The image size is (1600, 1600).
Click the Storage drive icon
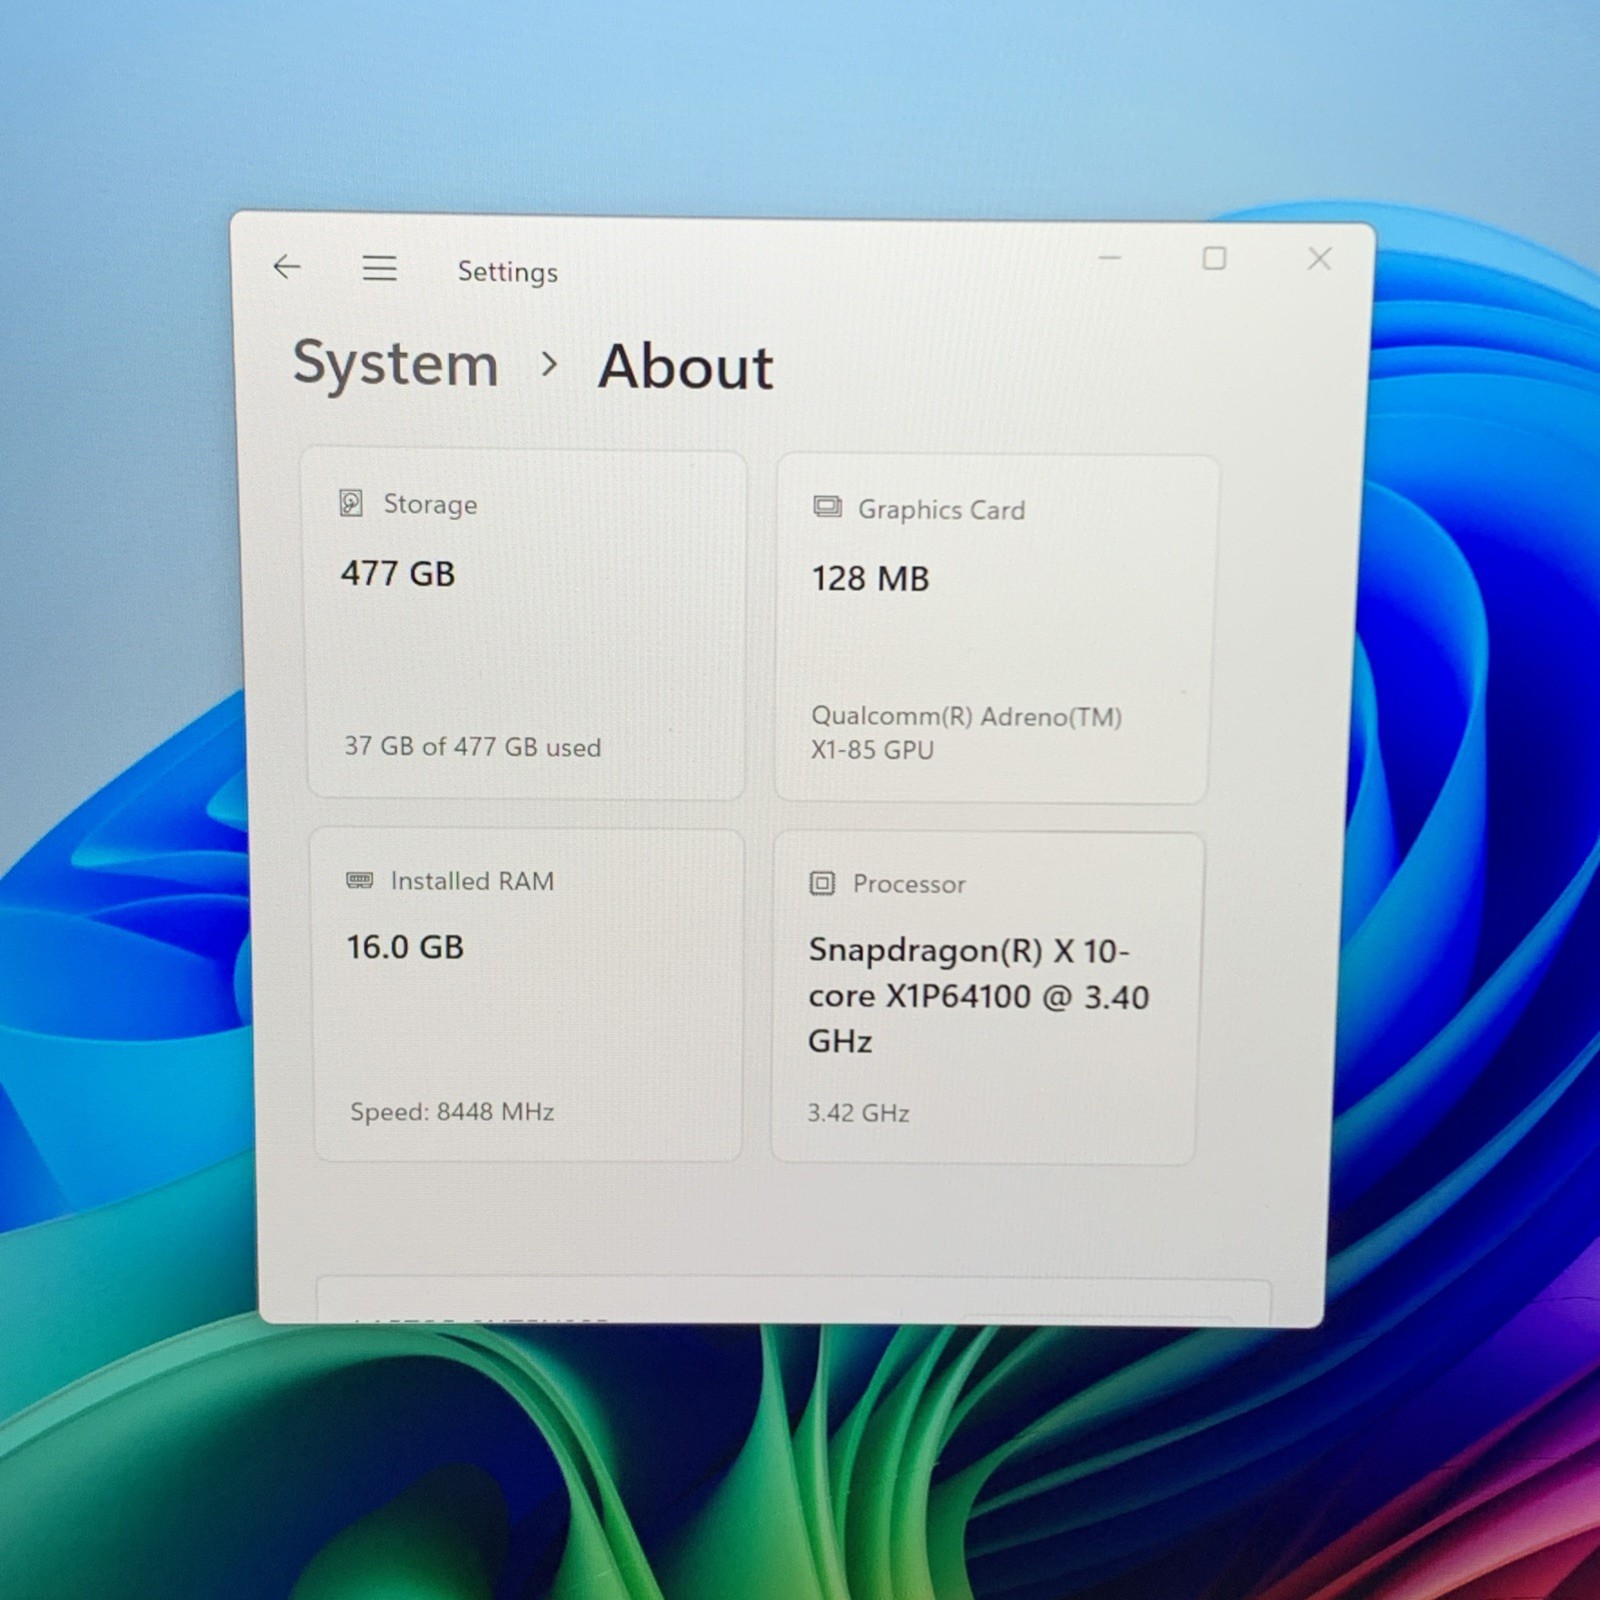(351, 503)
